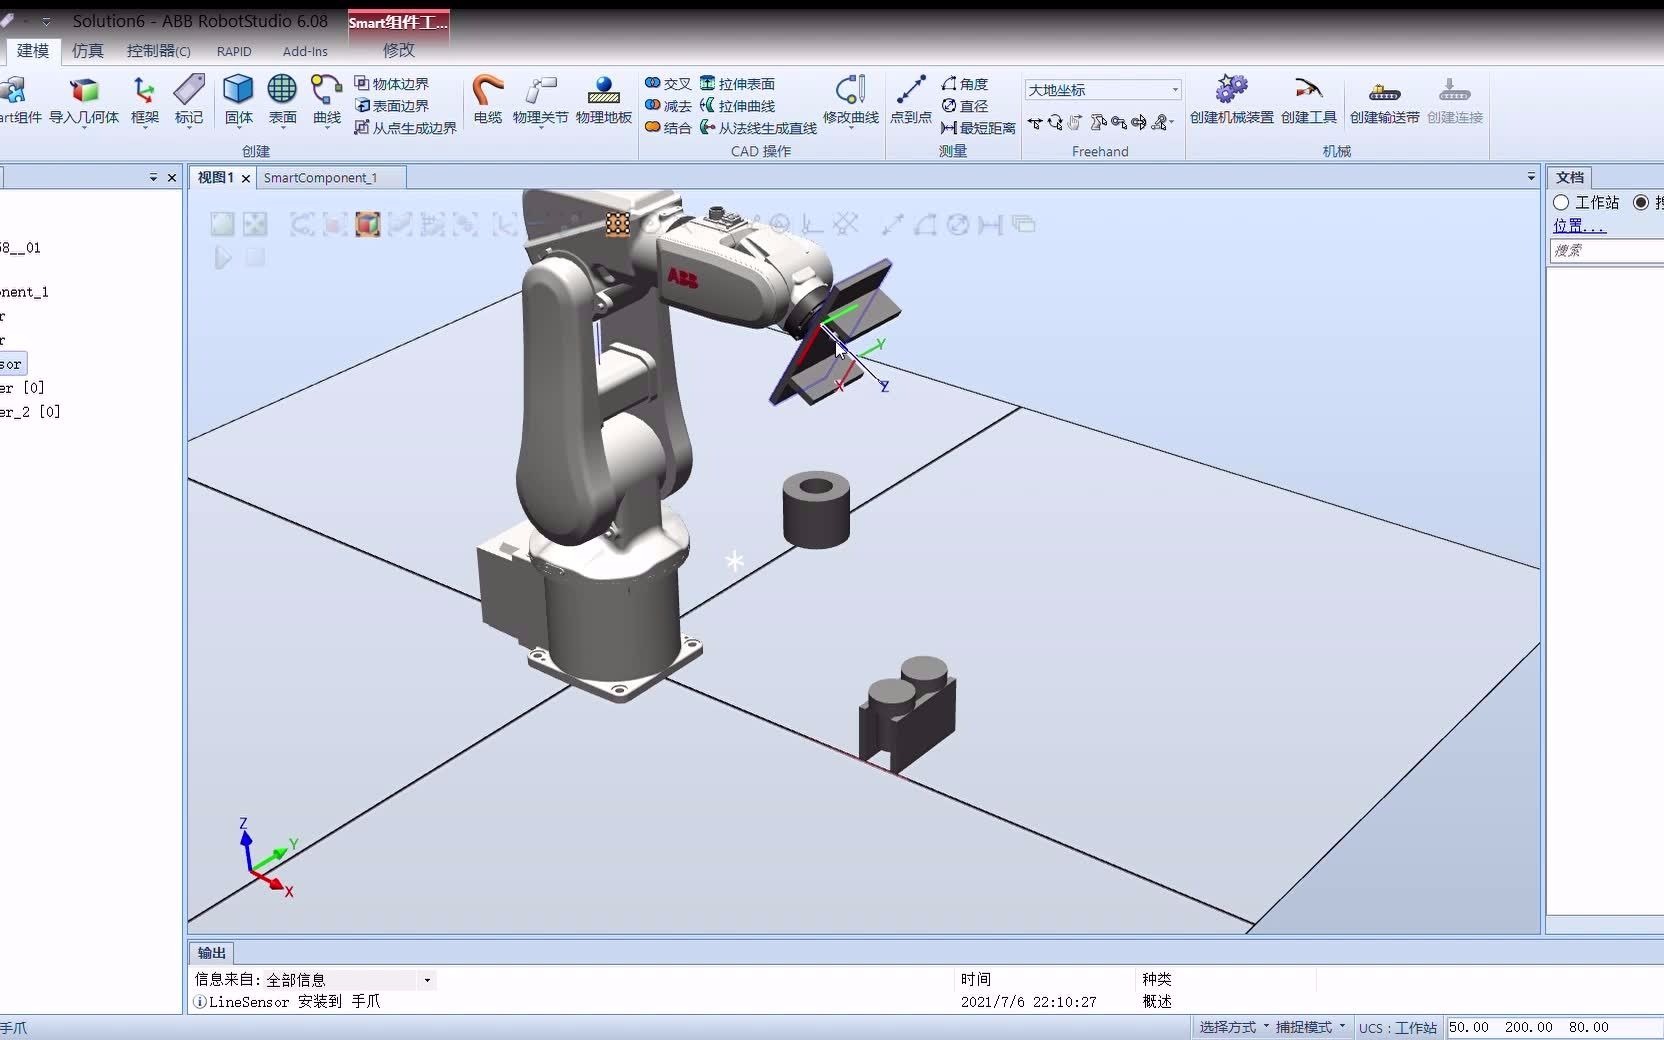
Task: Click Line from Normal (从法线生成直线)
Action: click(758, 128)
